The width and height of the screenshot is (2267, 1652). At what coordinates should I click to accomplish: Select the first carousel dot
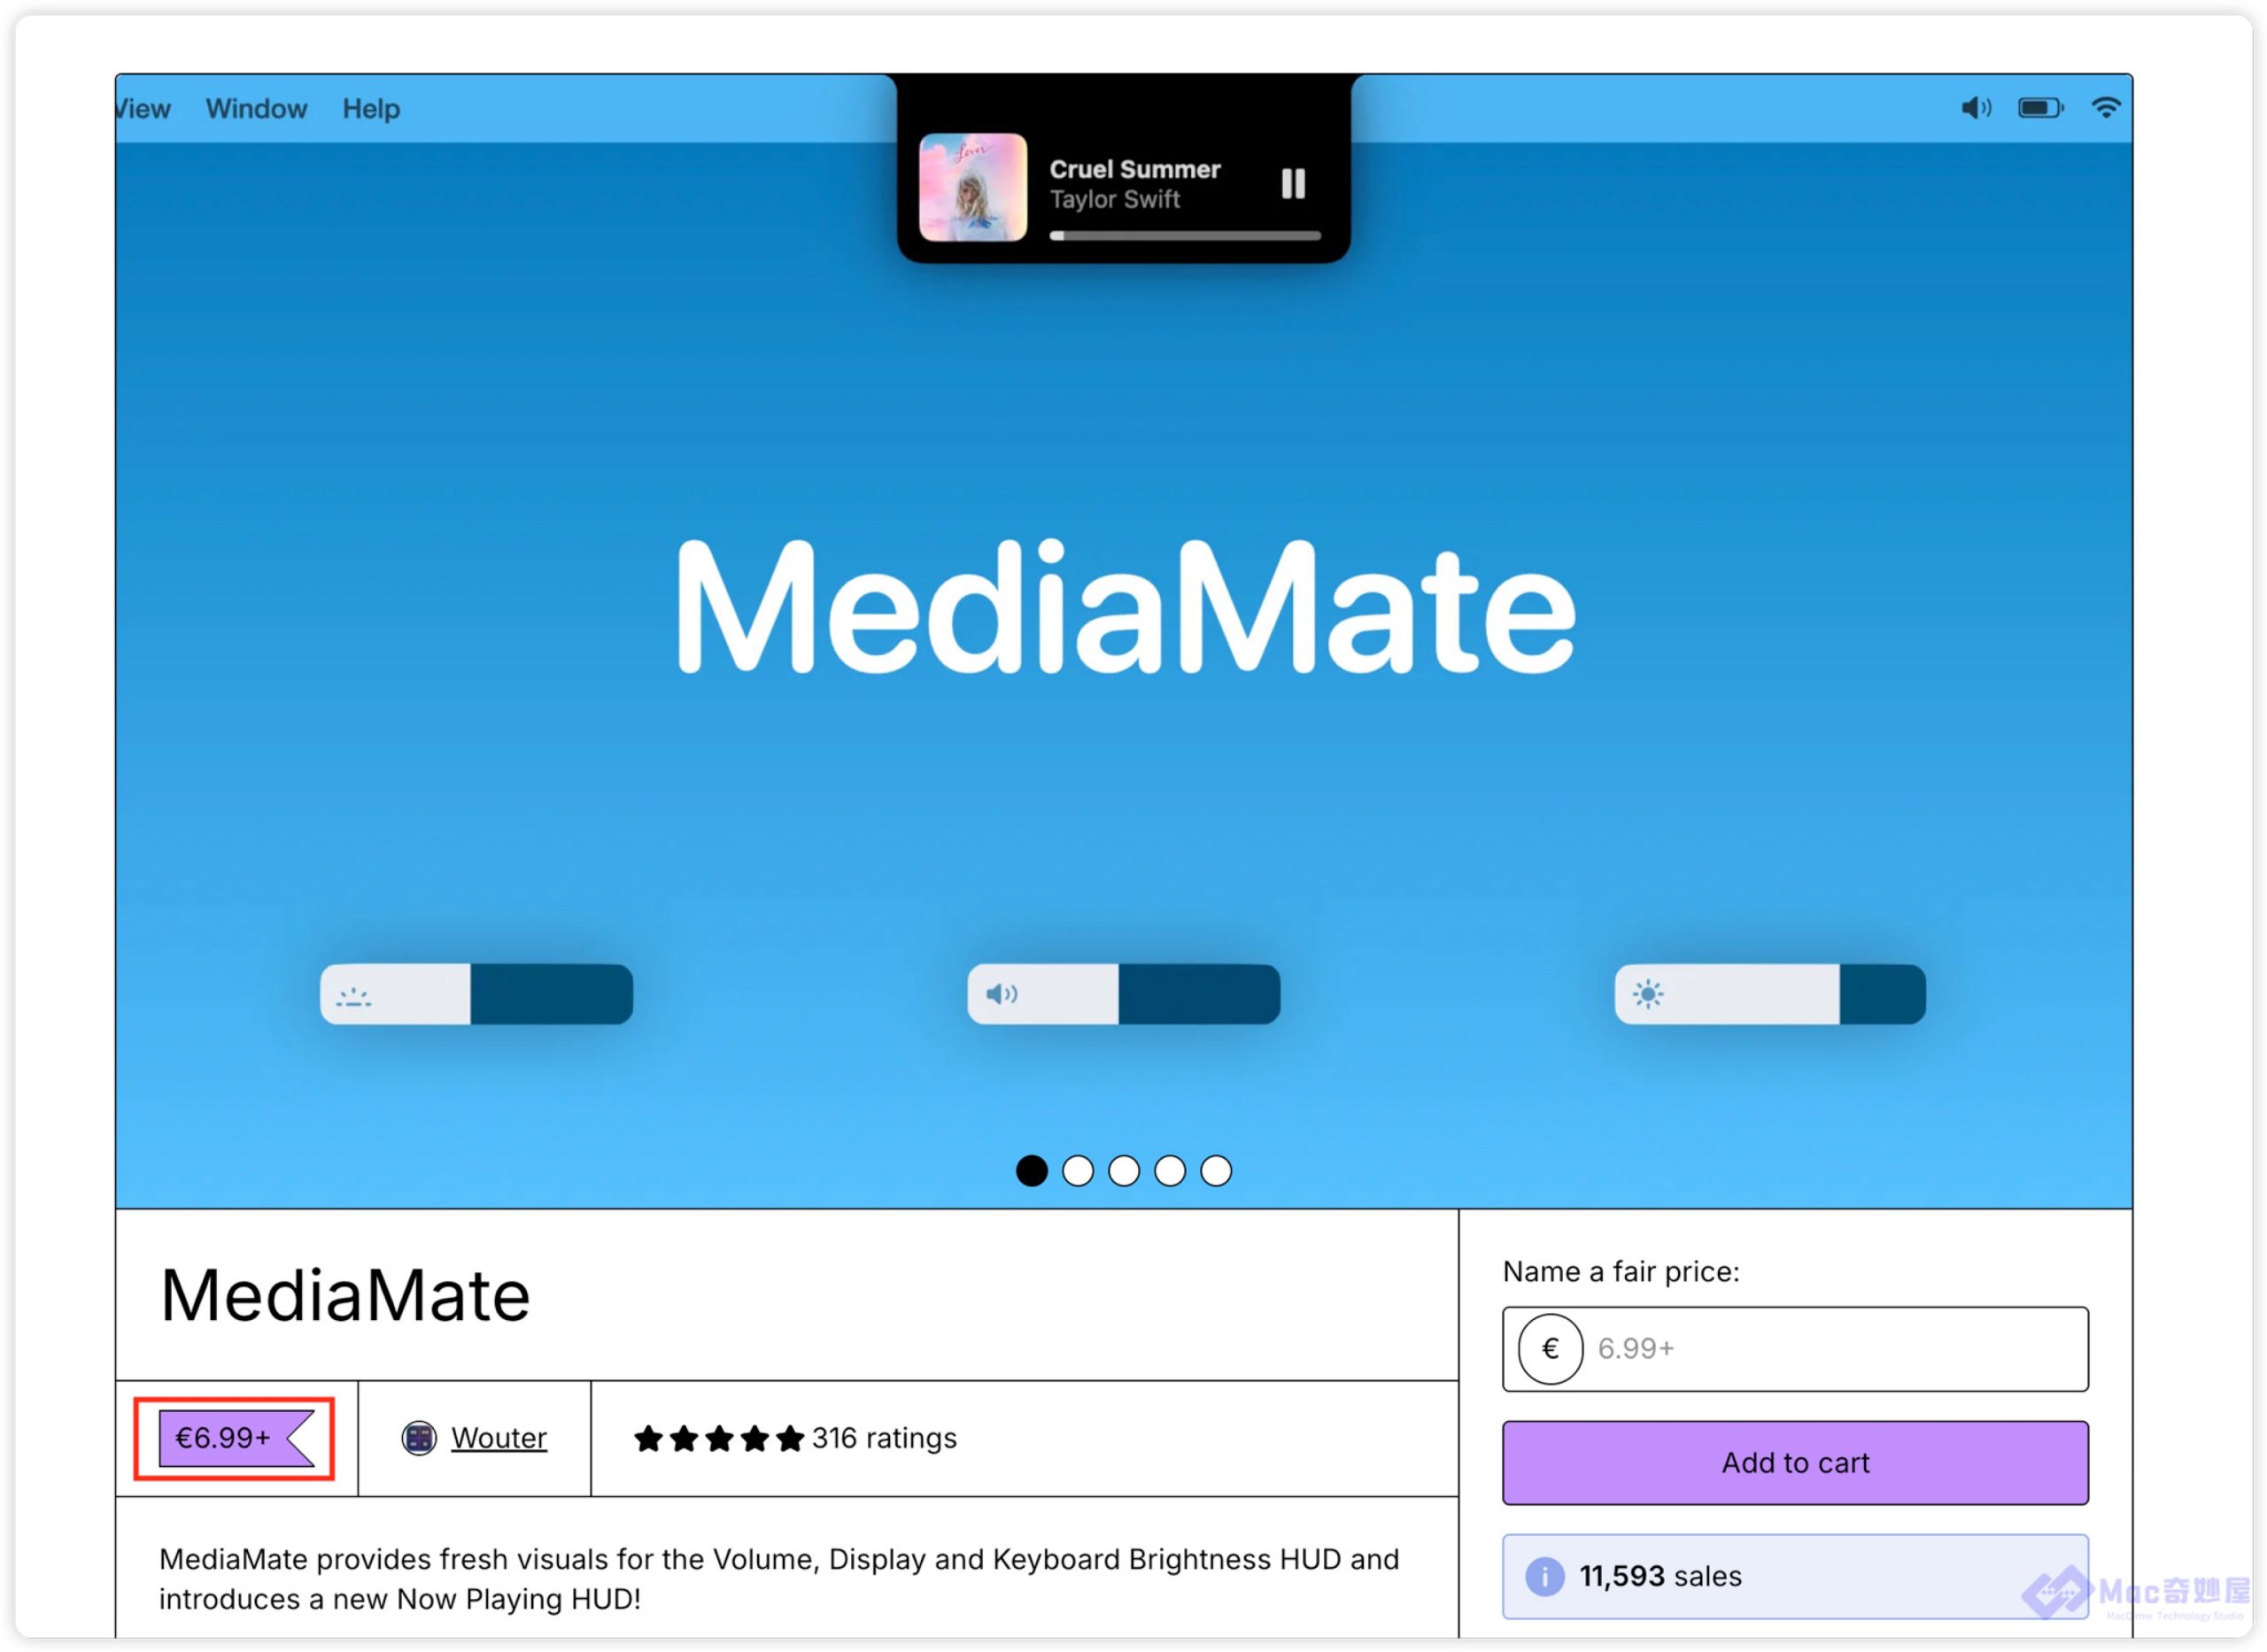pyautogui.click(x=1031, y=1170)
